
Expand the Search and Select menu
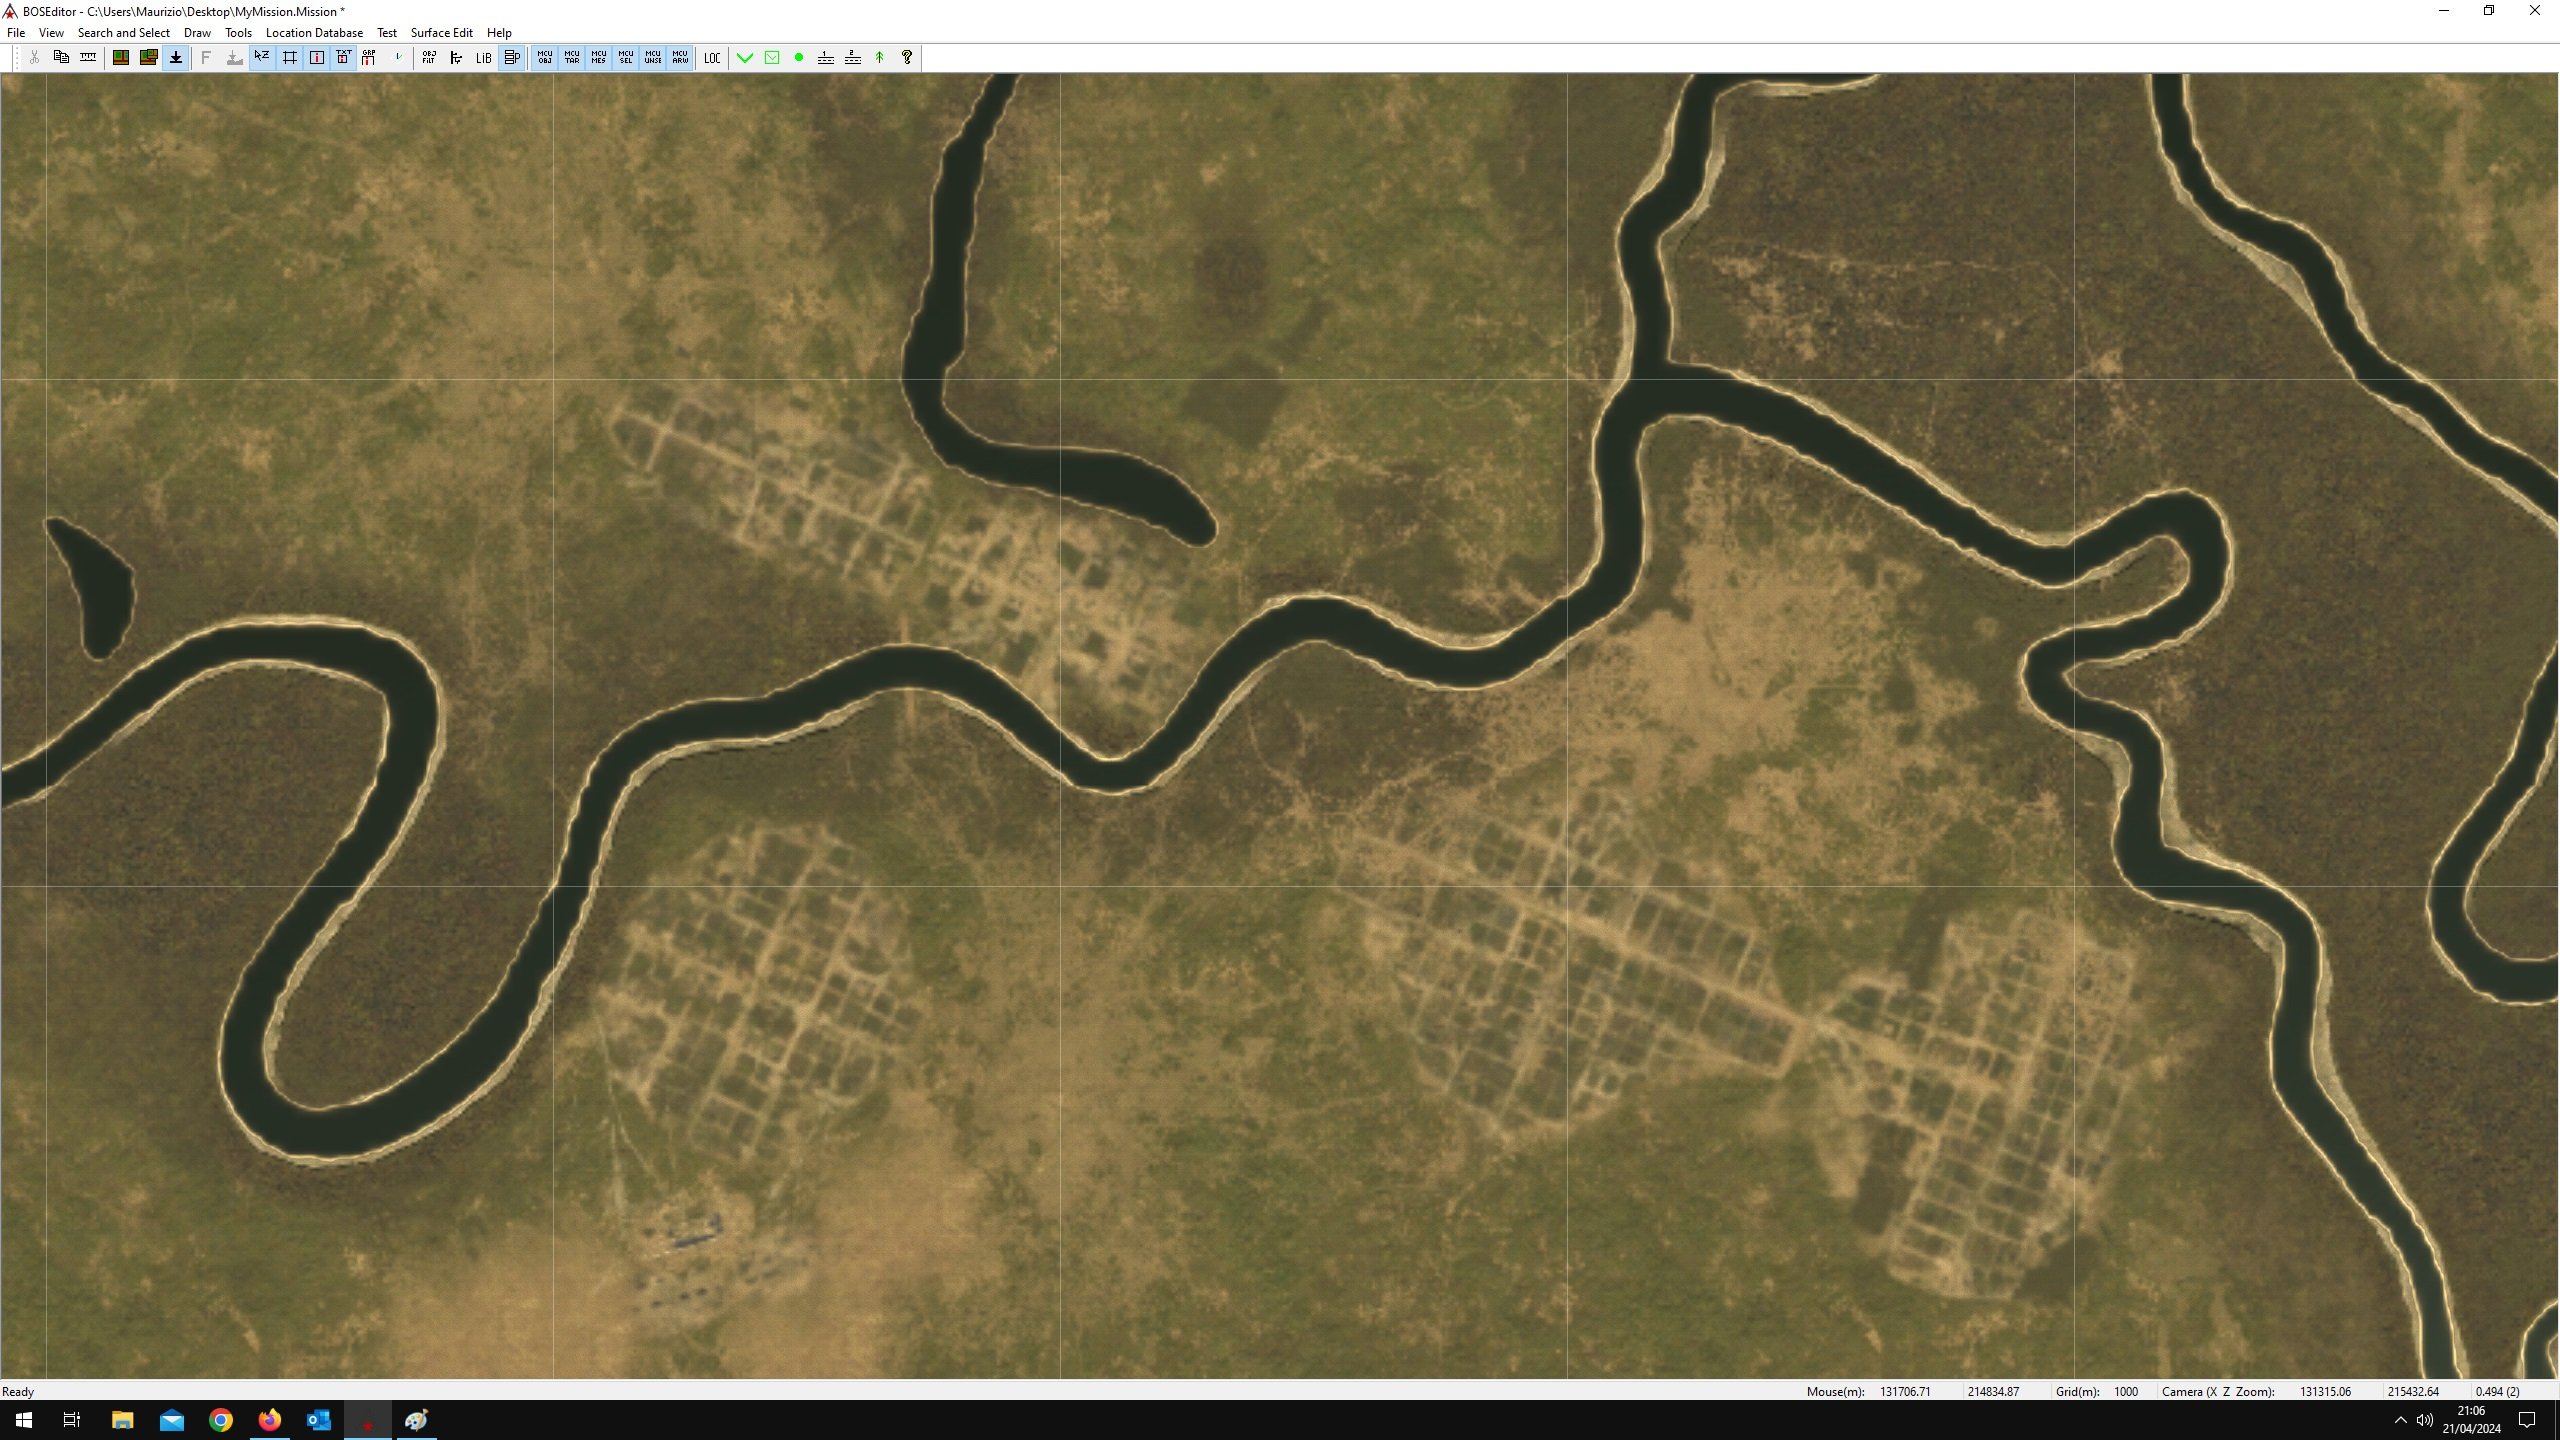[x=124, y=32]
